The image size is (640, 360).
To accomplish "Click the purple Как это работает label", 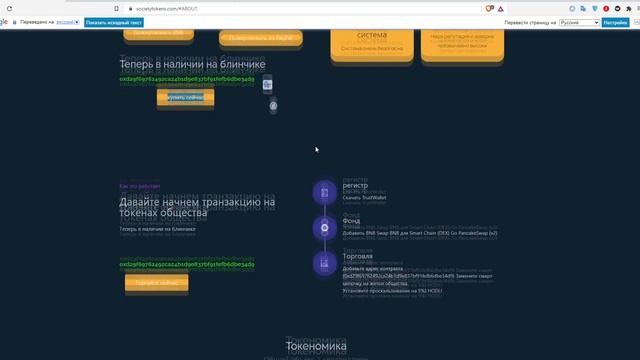I will 140,186.
